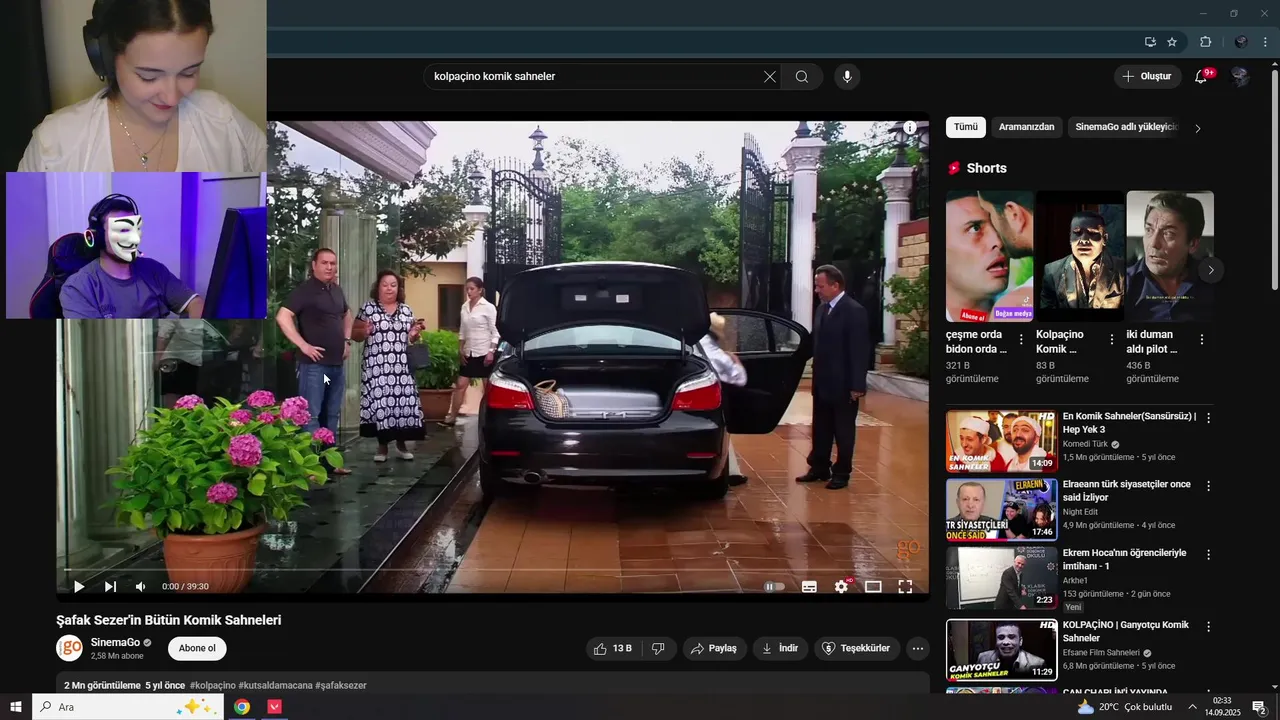Open çeşme orda bidon orda short
The image size is (1280, 720).
[x=989, y=256]
